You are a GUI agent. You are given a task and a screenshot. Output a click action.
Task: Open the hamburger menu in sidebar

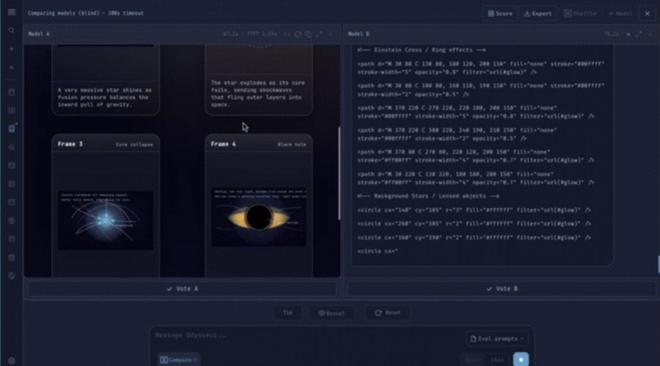(11, 12)
